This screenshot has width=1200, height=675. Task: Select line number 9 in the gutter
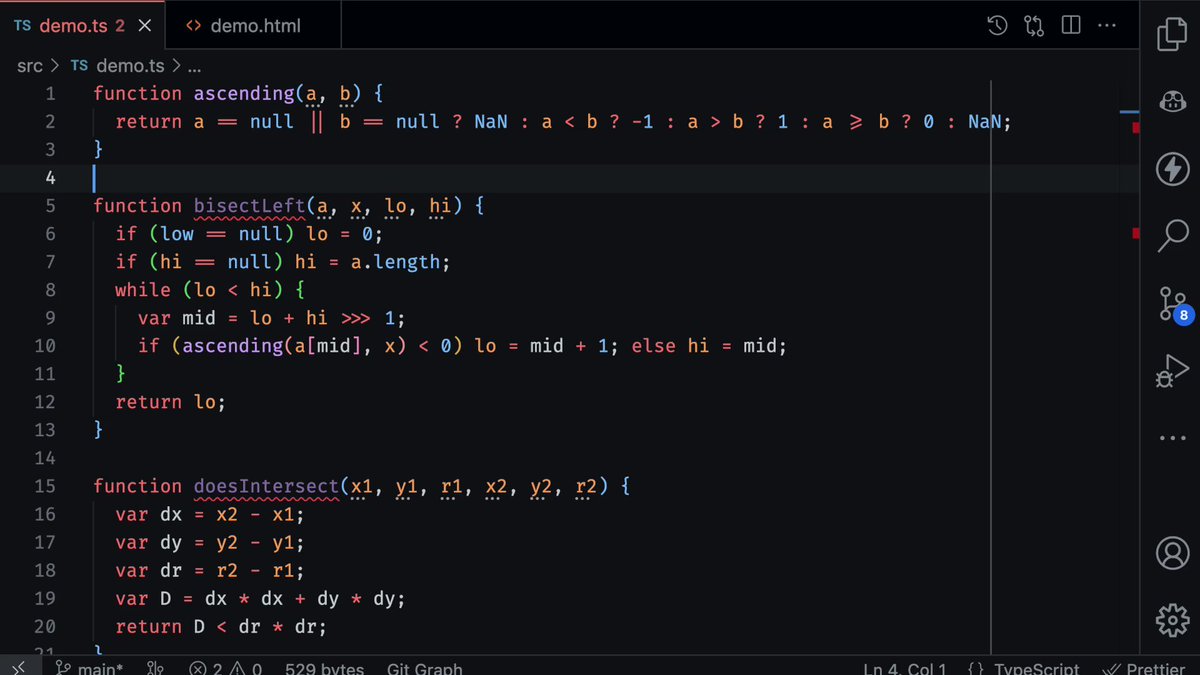(x=49, y=318)
